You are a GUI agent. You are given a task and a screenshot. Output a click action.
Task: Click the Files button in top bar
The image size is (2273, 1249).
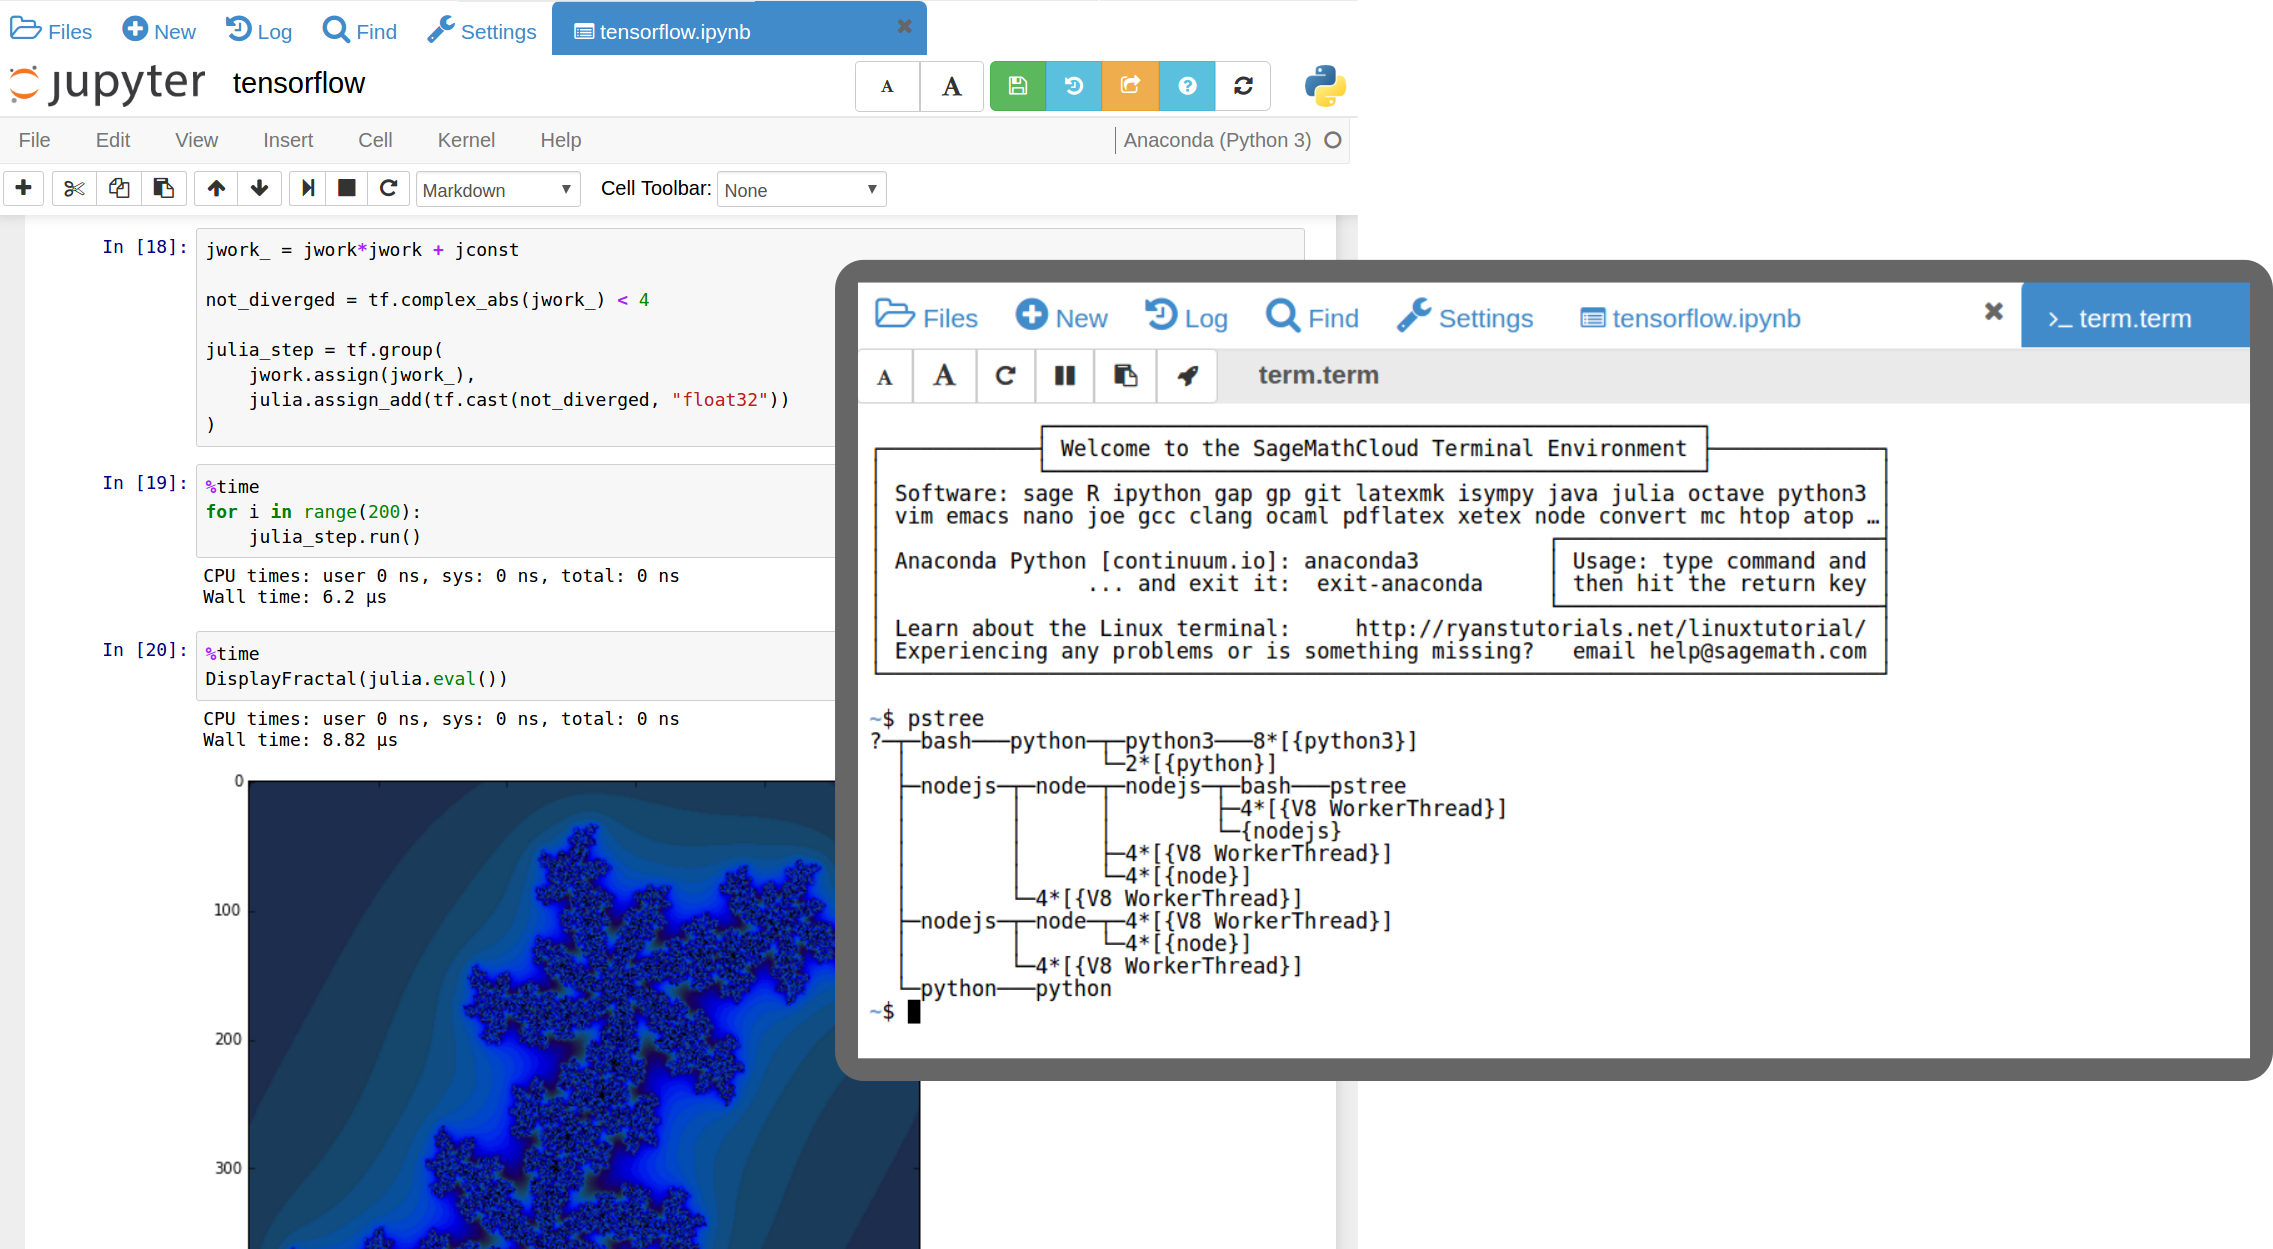pos(51,31)
